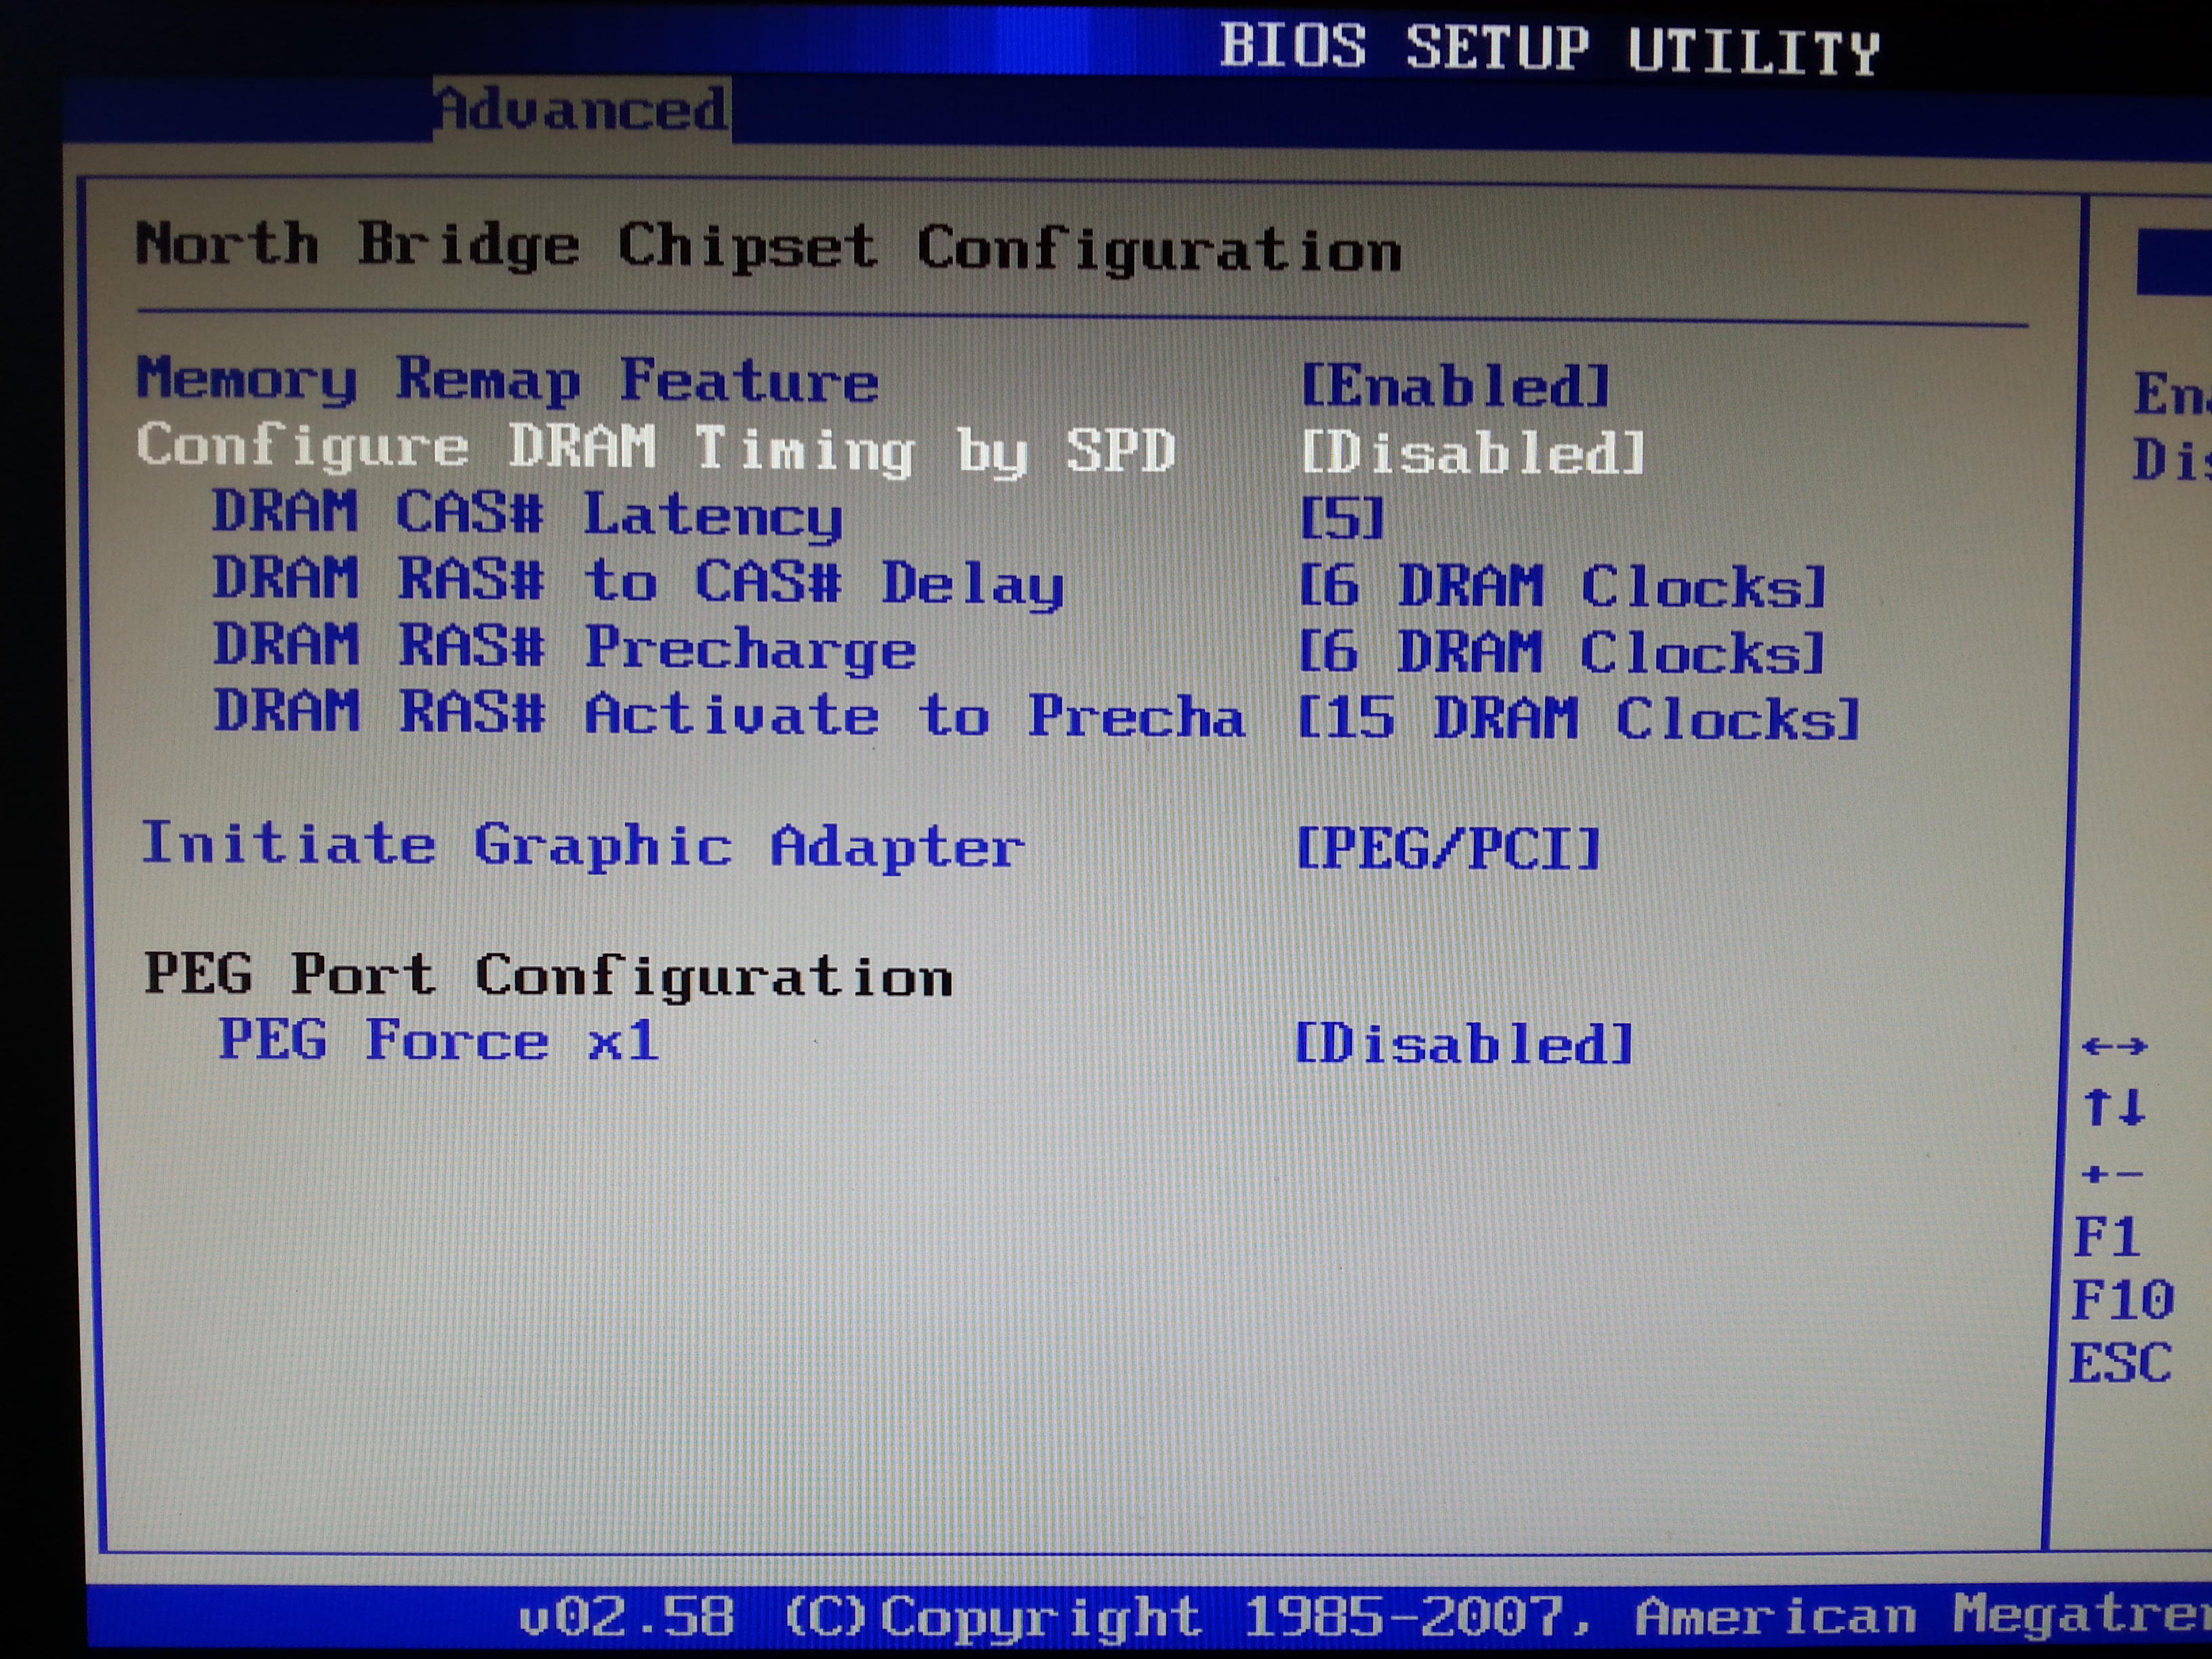The width and height of the screenshot is (2212, 1659).
Task: Adjust the 15 DRAM Clocks value
Action: (x=1577, y=720)
